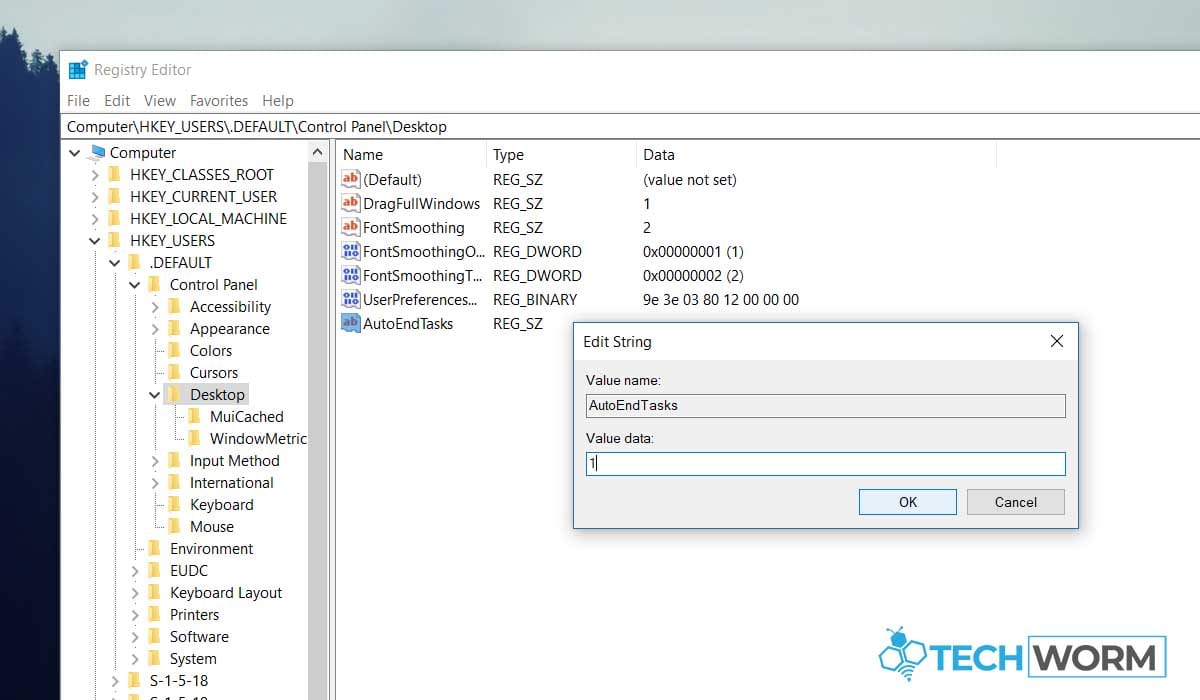Click the Computer icon in the tree

96,153
